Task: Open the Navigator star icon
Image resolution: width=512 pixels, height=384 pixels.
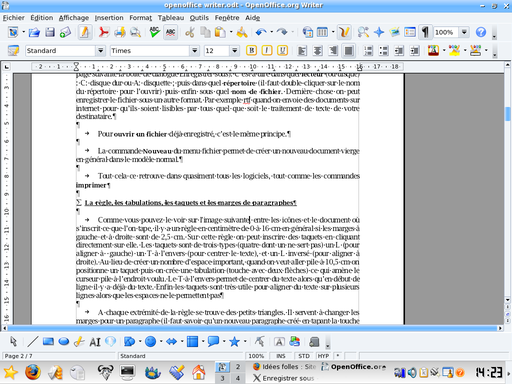Action: tap(379, 32)
